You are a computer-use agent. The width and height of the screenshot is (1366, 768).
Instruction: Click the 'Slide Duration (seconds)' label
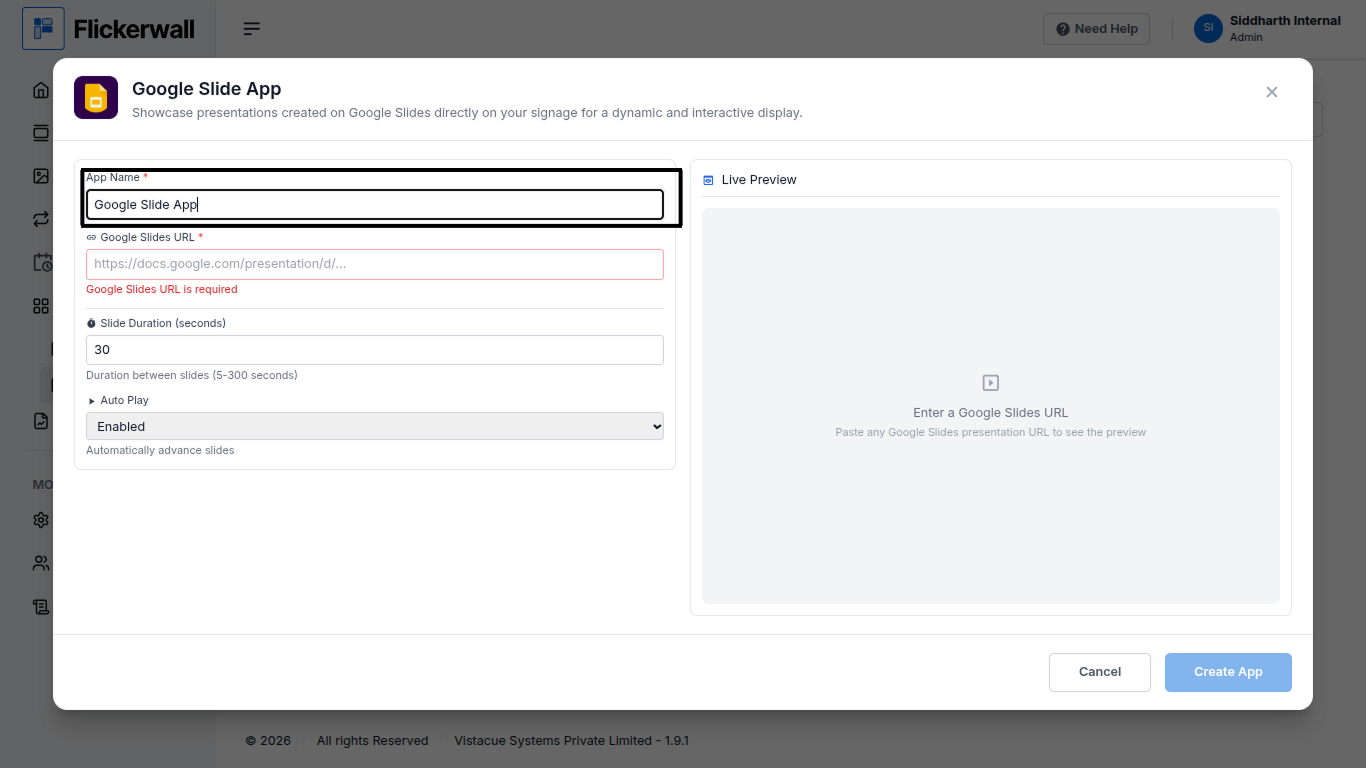click(163, 323)
